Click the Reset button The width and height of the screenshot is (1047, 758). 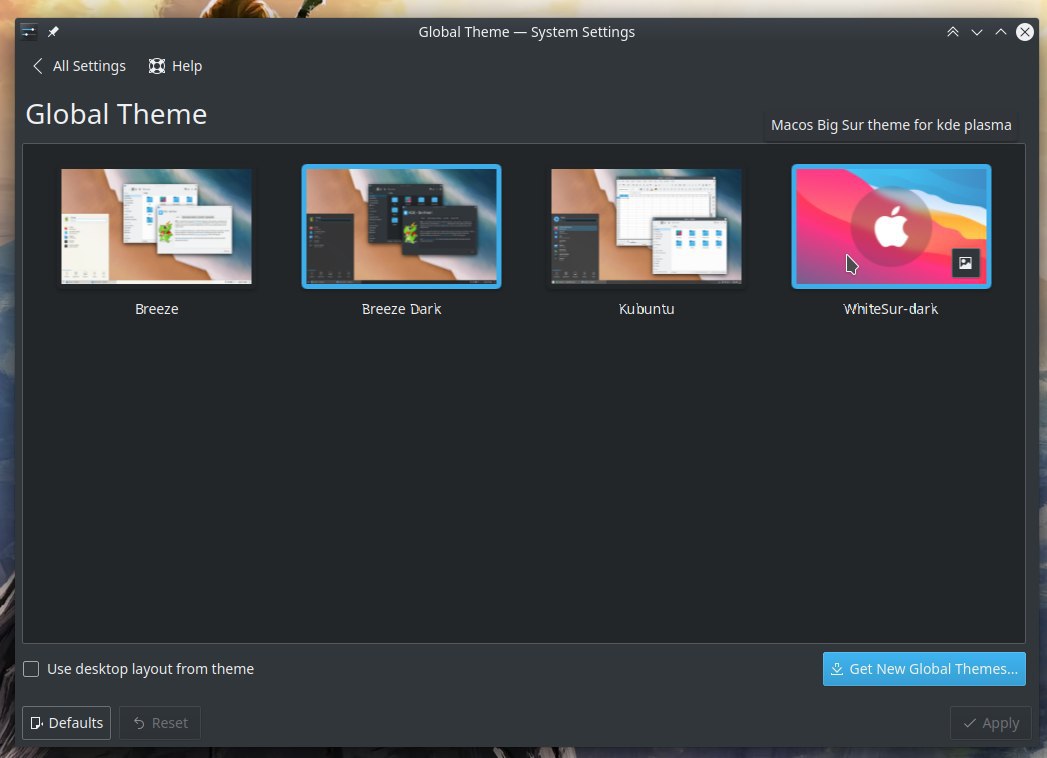point(160,723)
